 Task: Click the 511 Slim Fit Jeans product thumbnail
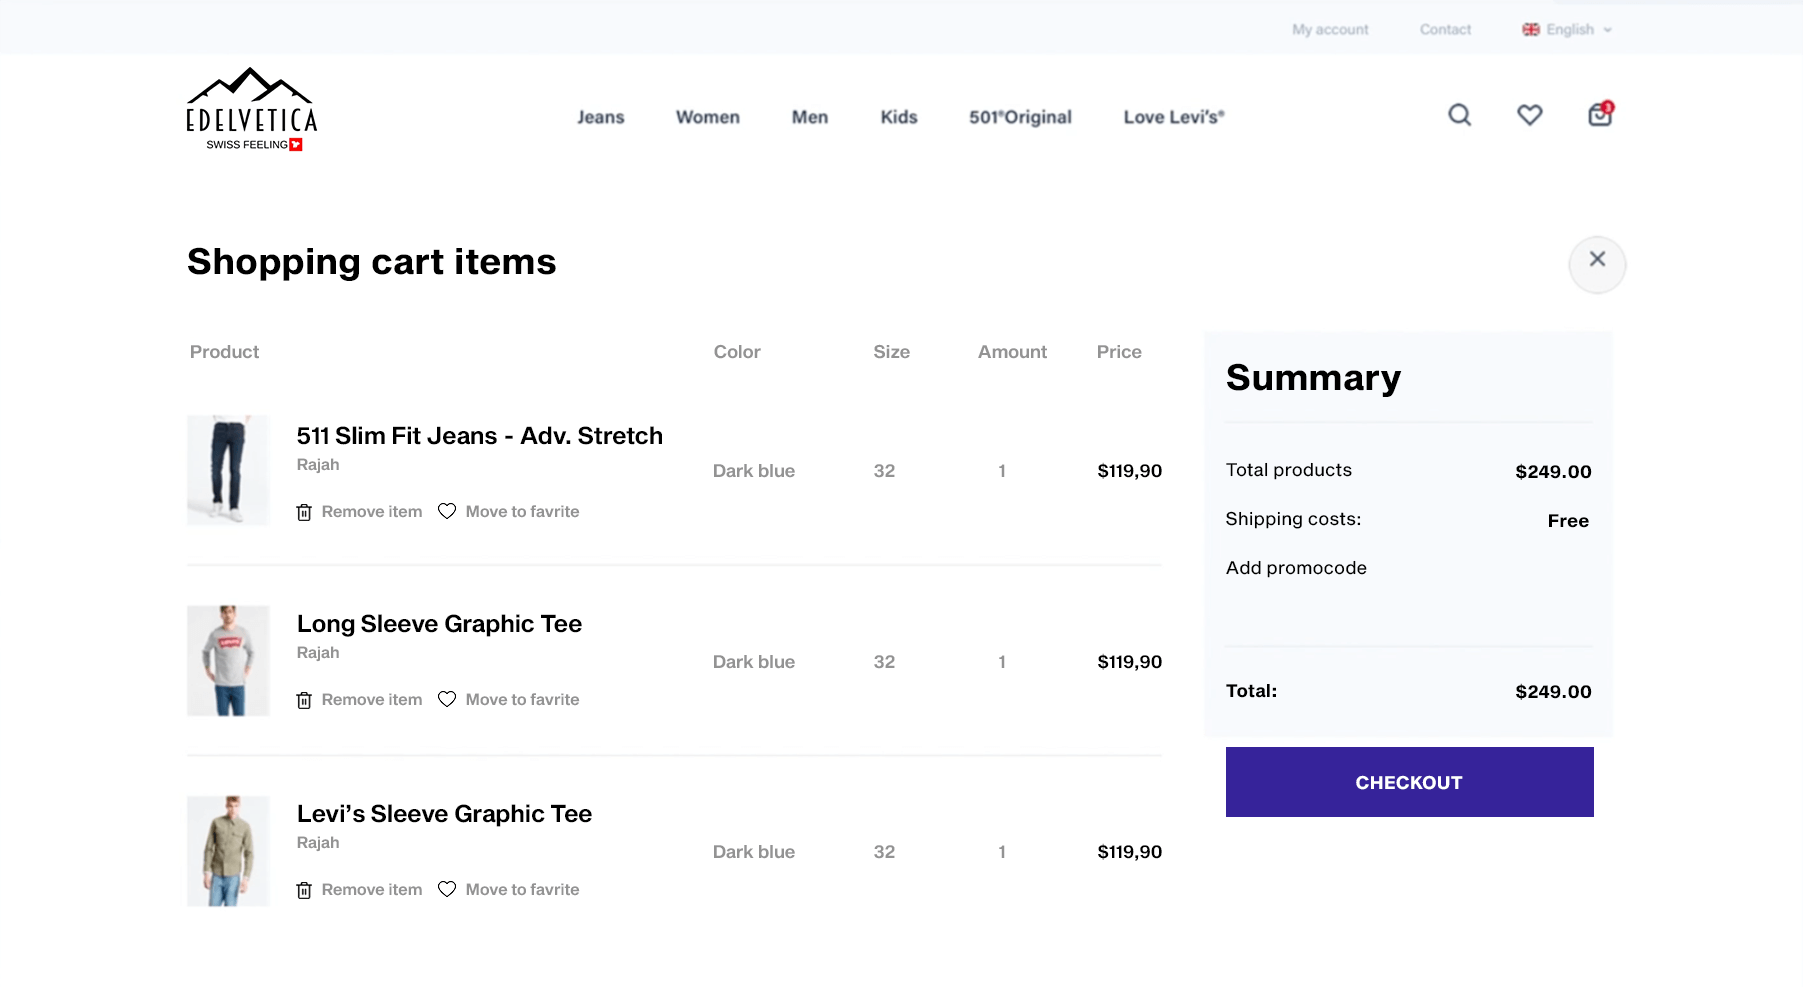click(228, 470)
